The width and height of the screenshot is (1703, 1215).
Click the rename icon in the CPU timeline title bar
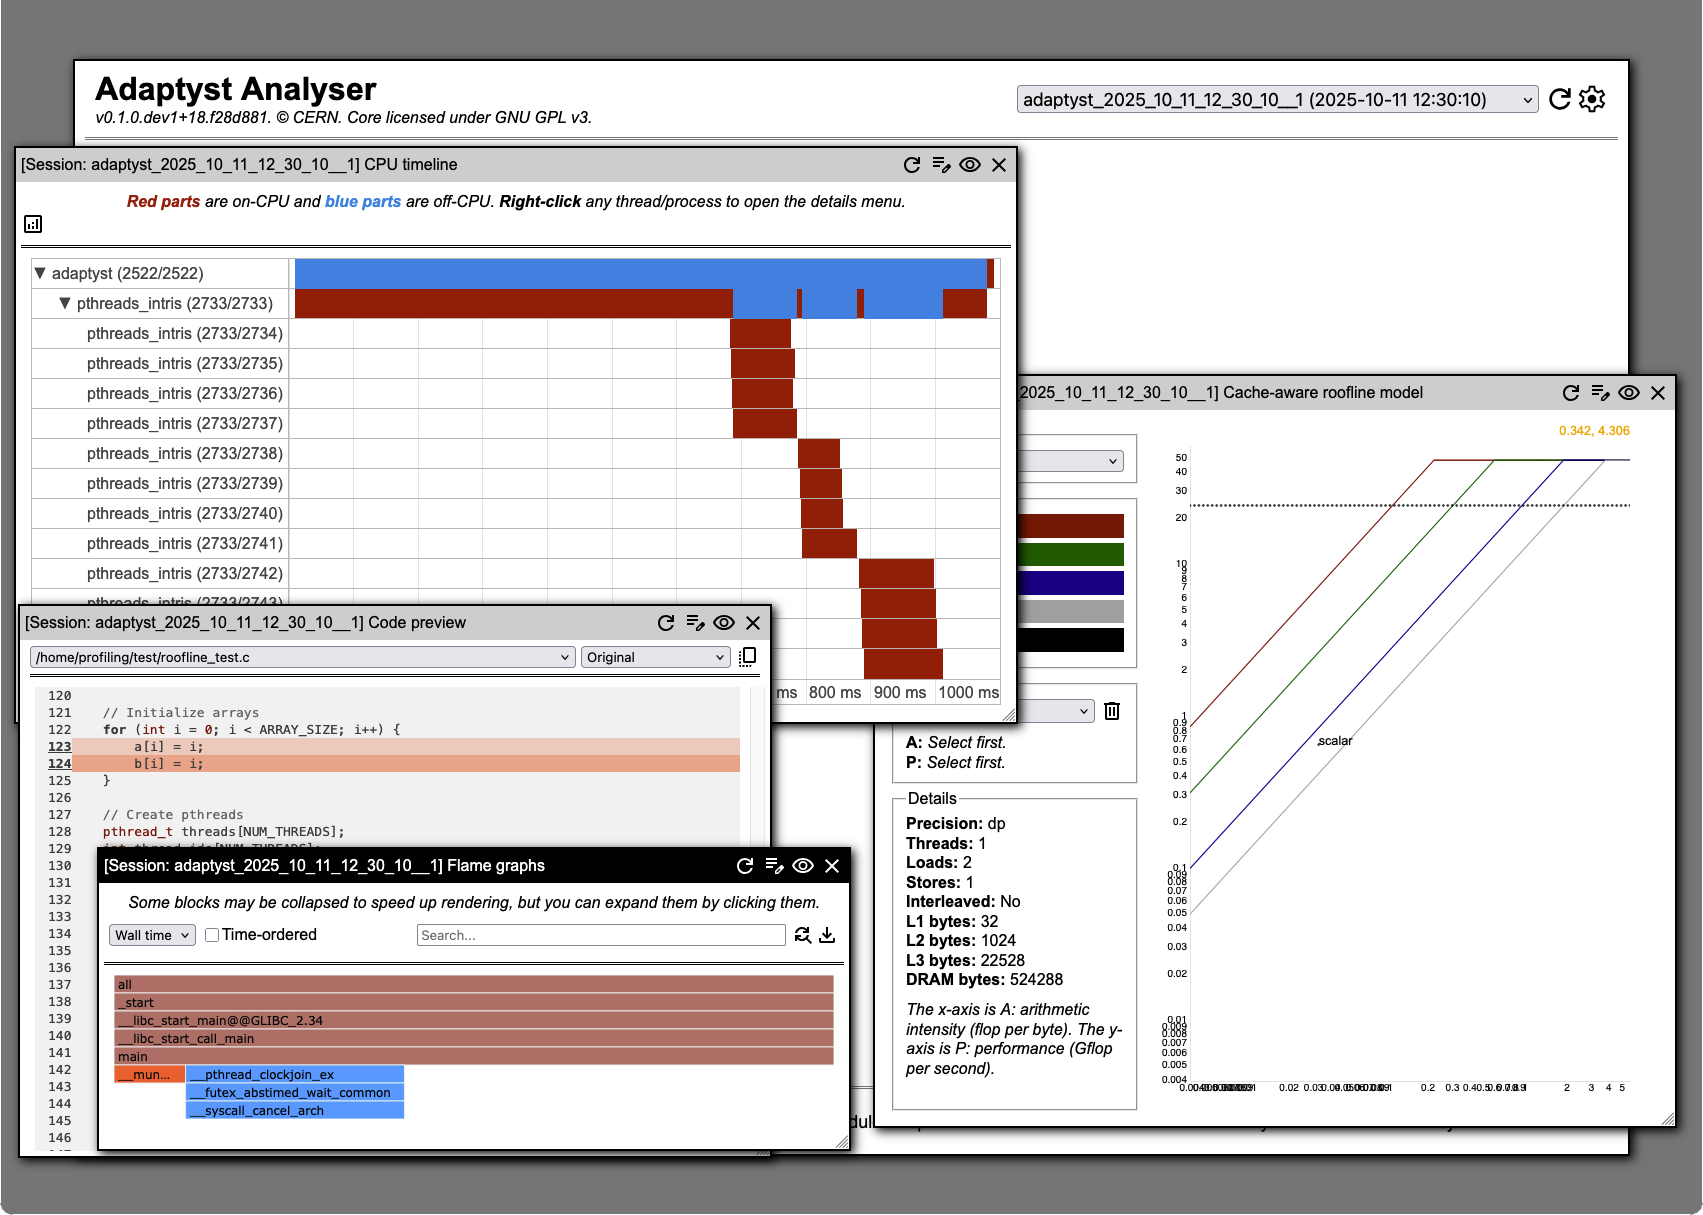click(x=940, y=165)
